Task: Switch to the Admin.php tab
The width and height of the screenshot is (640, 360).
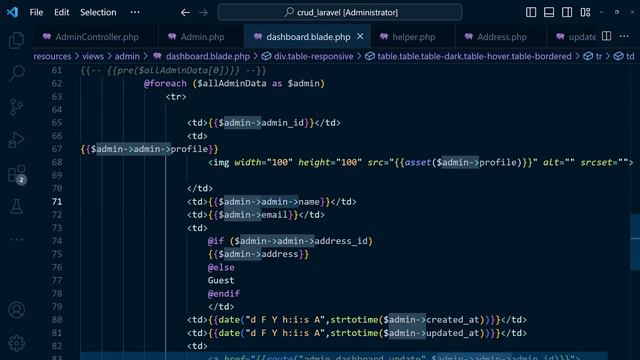Action: 201,37
